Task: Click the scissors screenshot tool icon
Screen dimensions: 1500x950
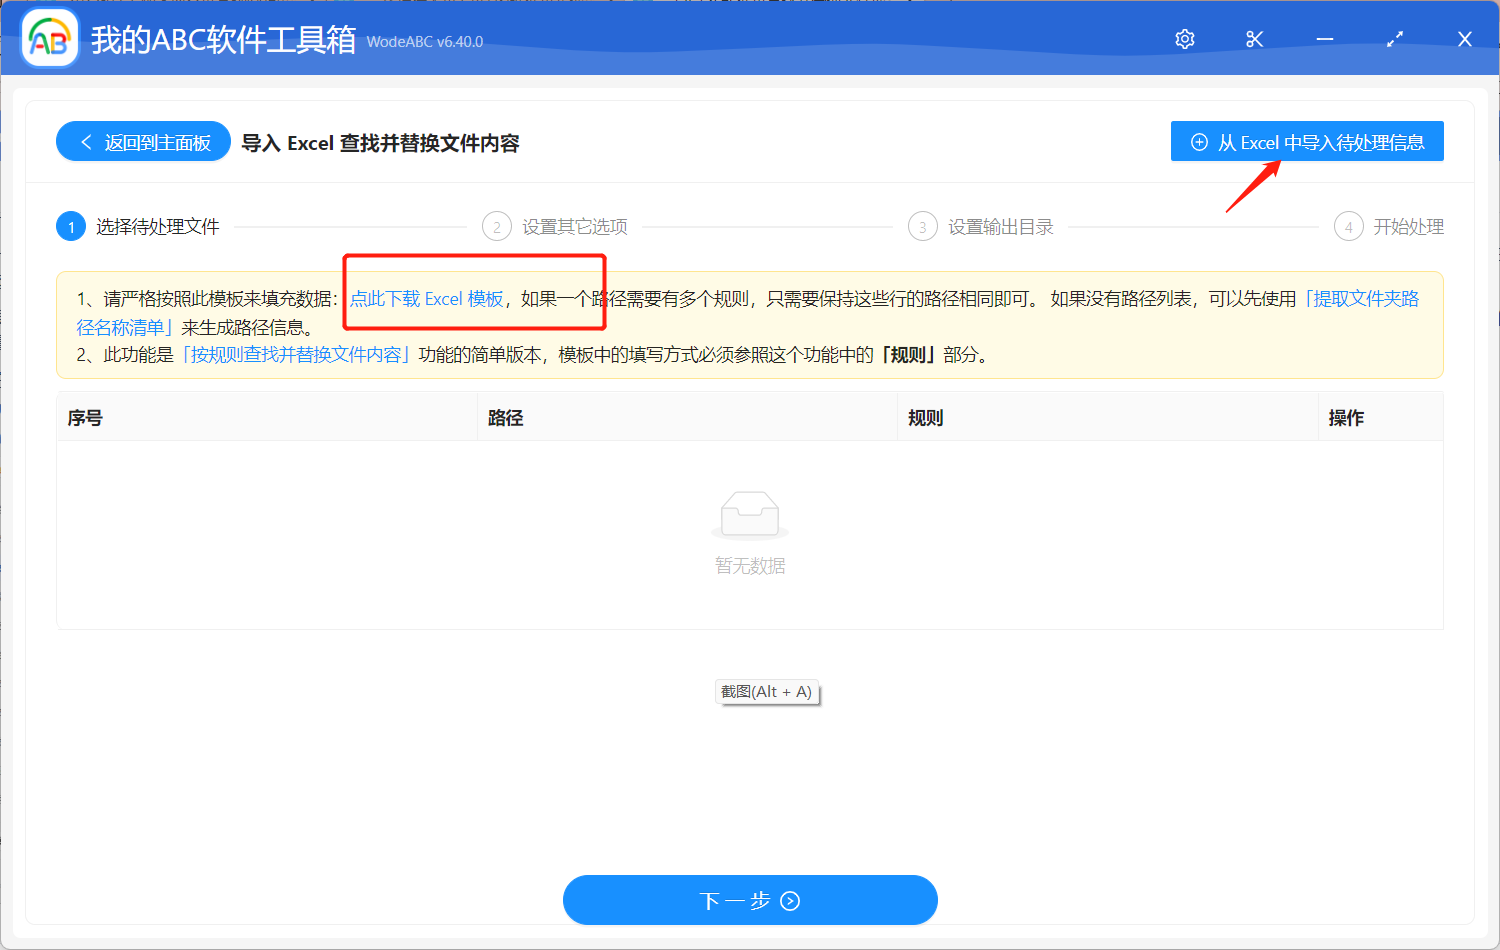Action: (x=1254, y=38)
